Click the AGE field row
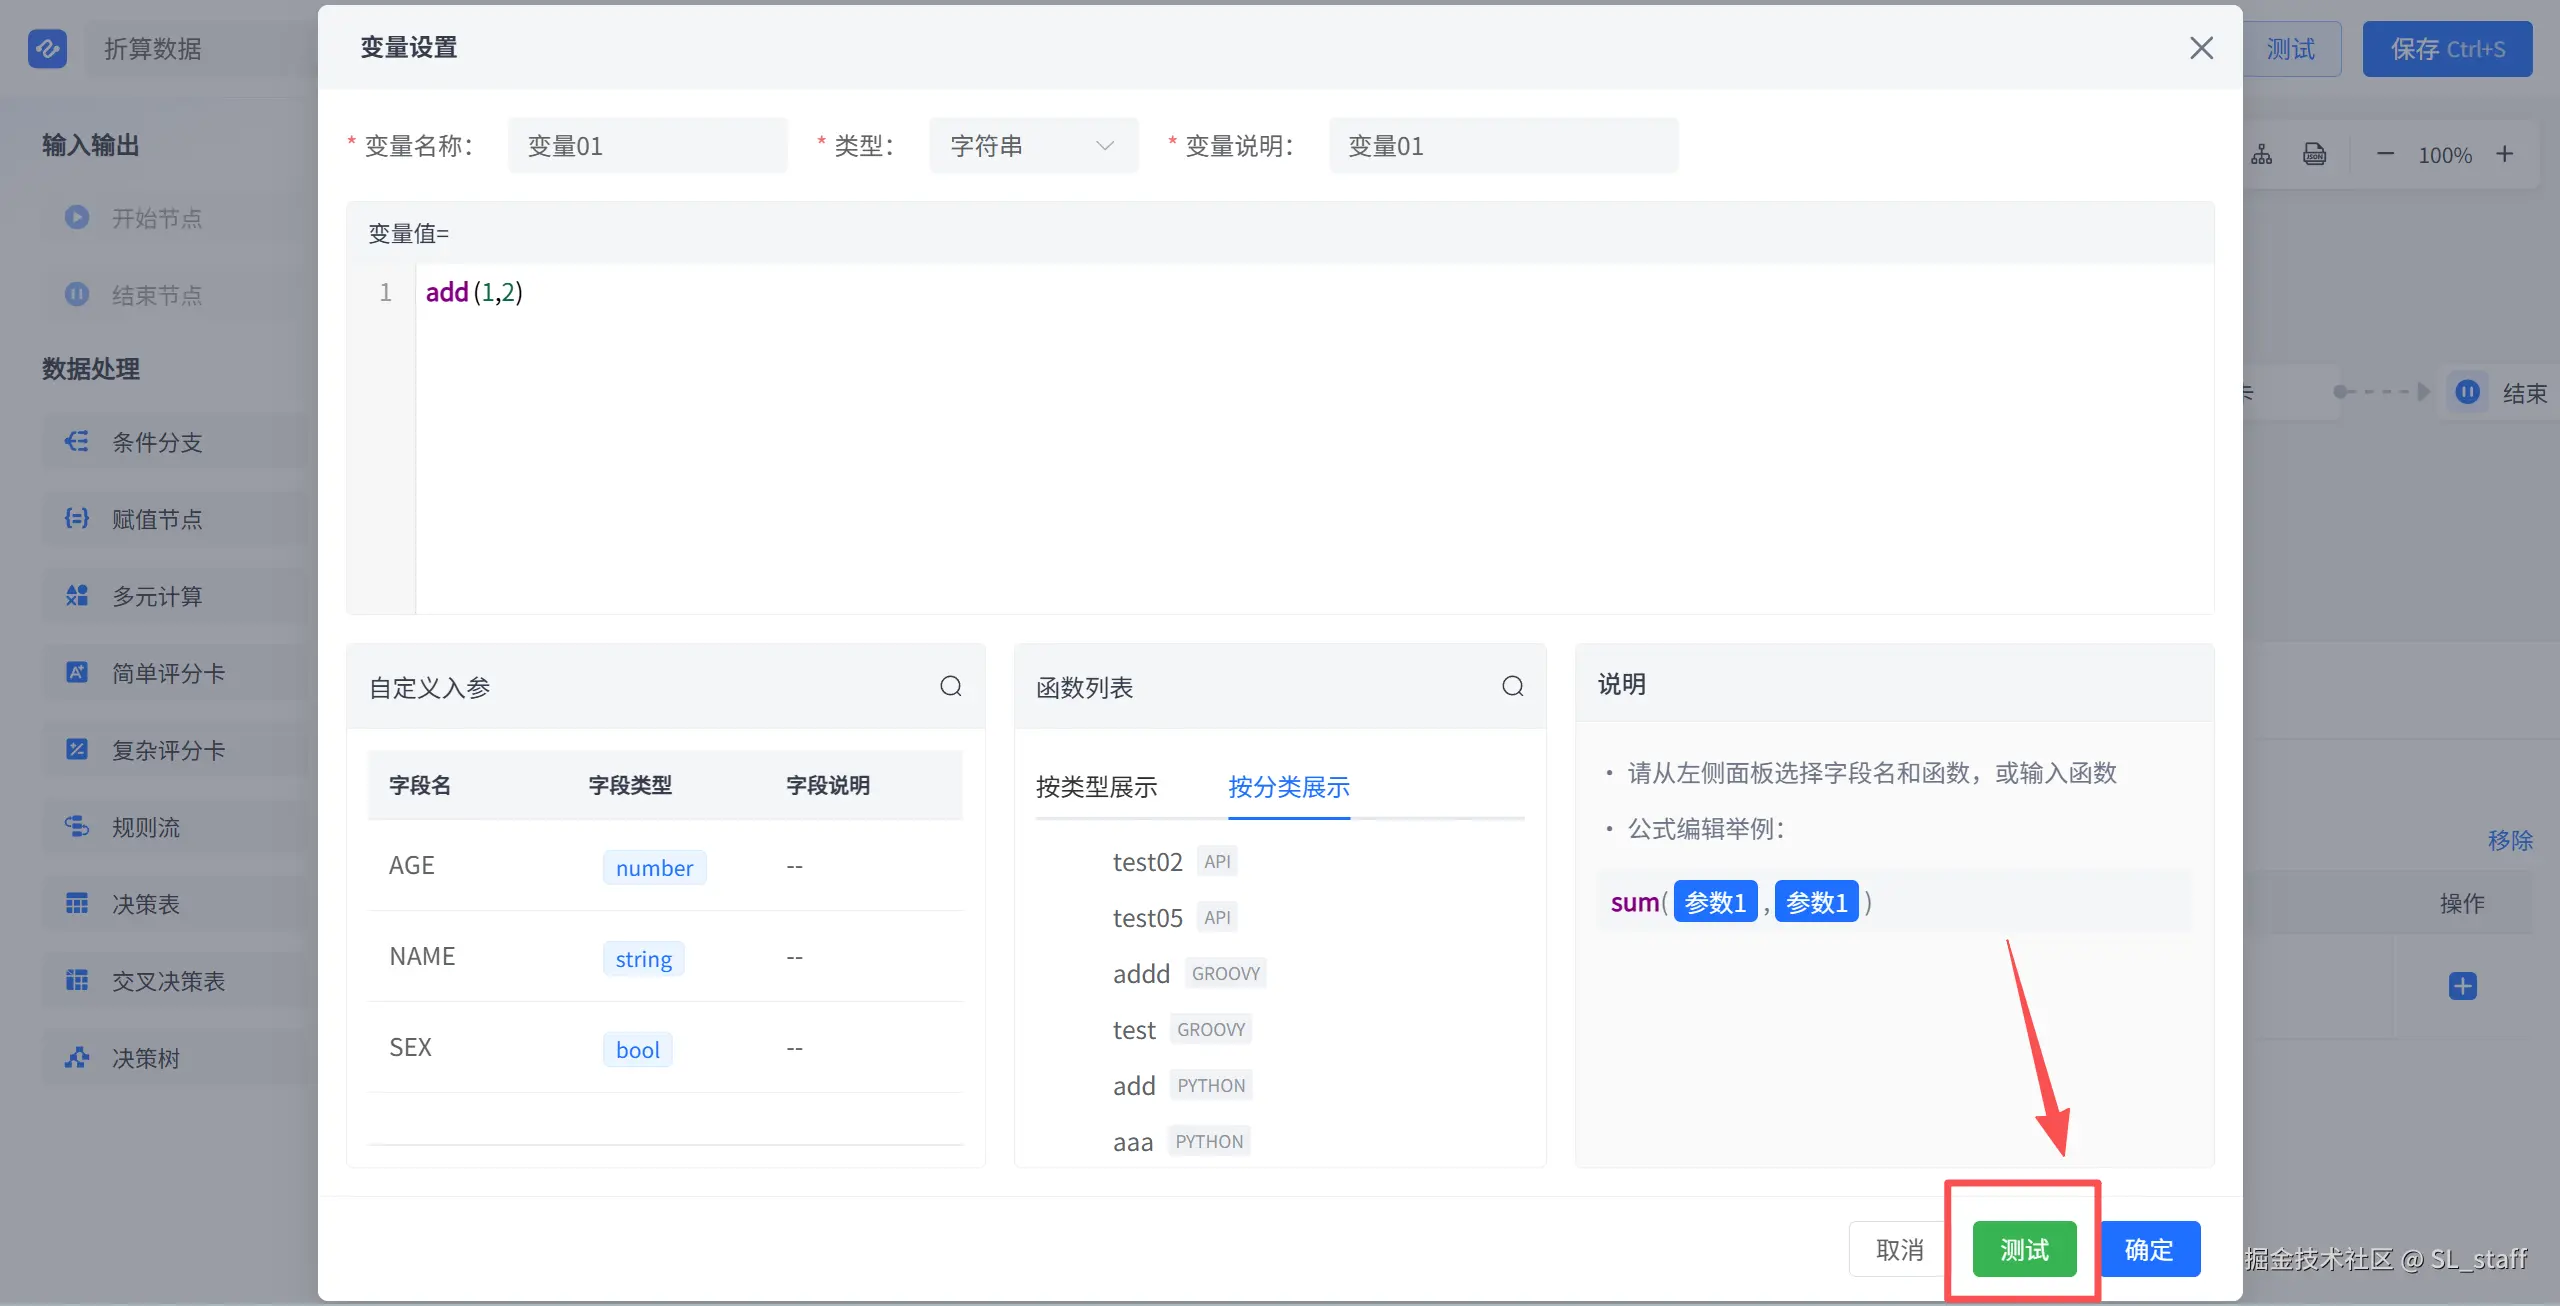The width and height of the screenshot is (2560, 1306). pos(665,866)
